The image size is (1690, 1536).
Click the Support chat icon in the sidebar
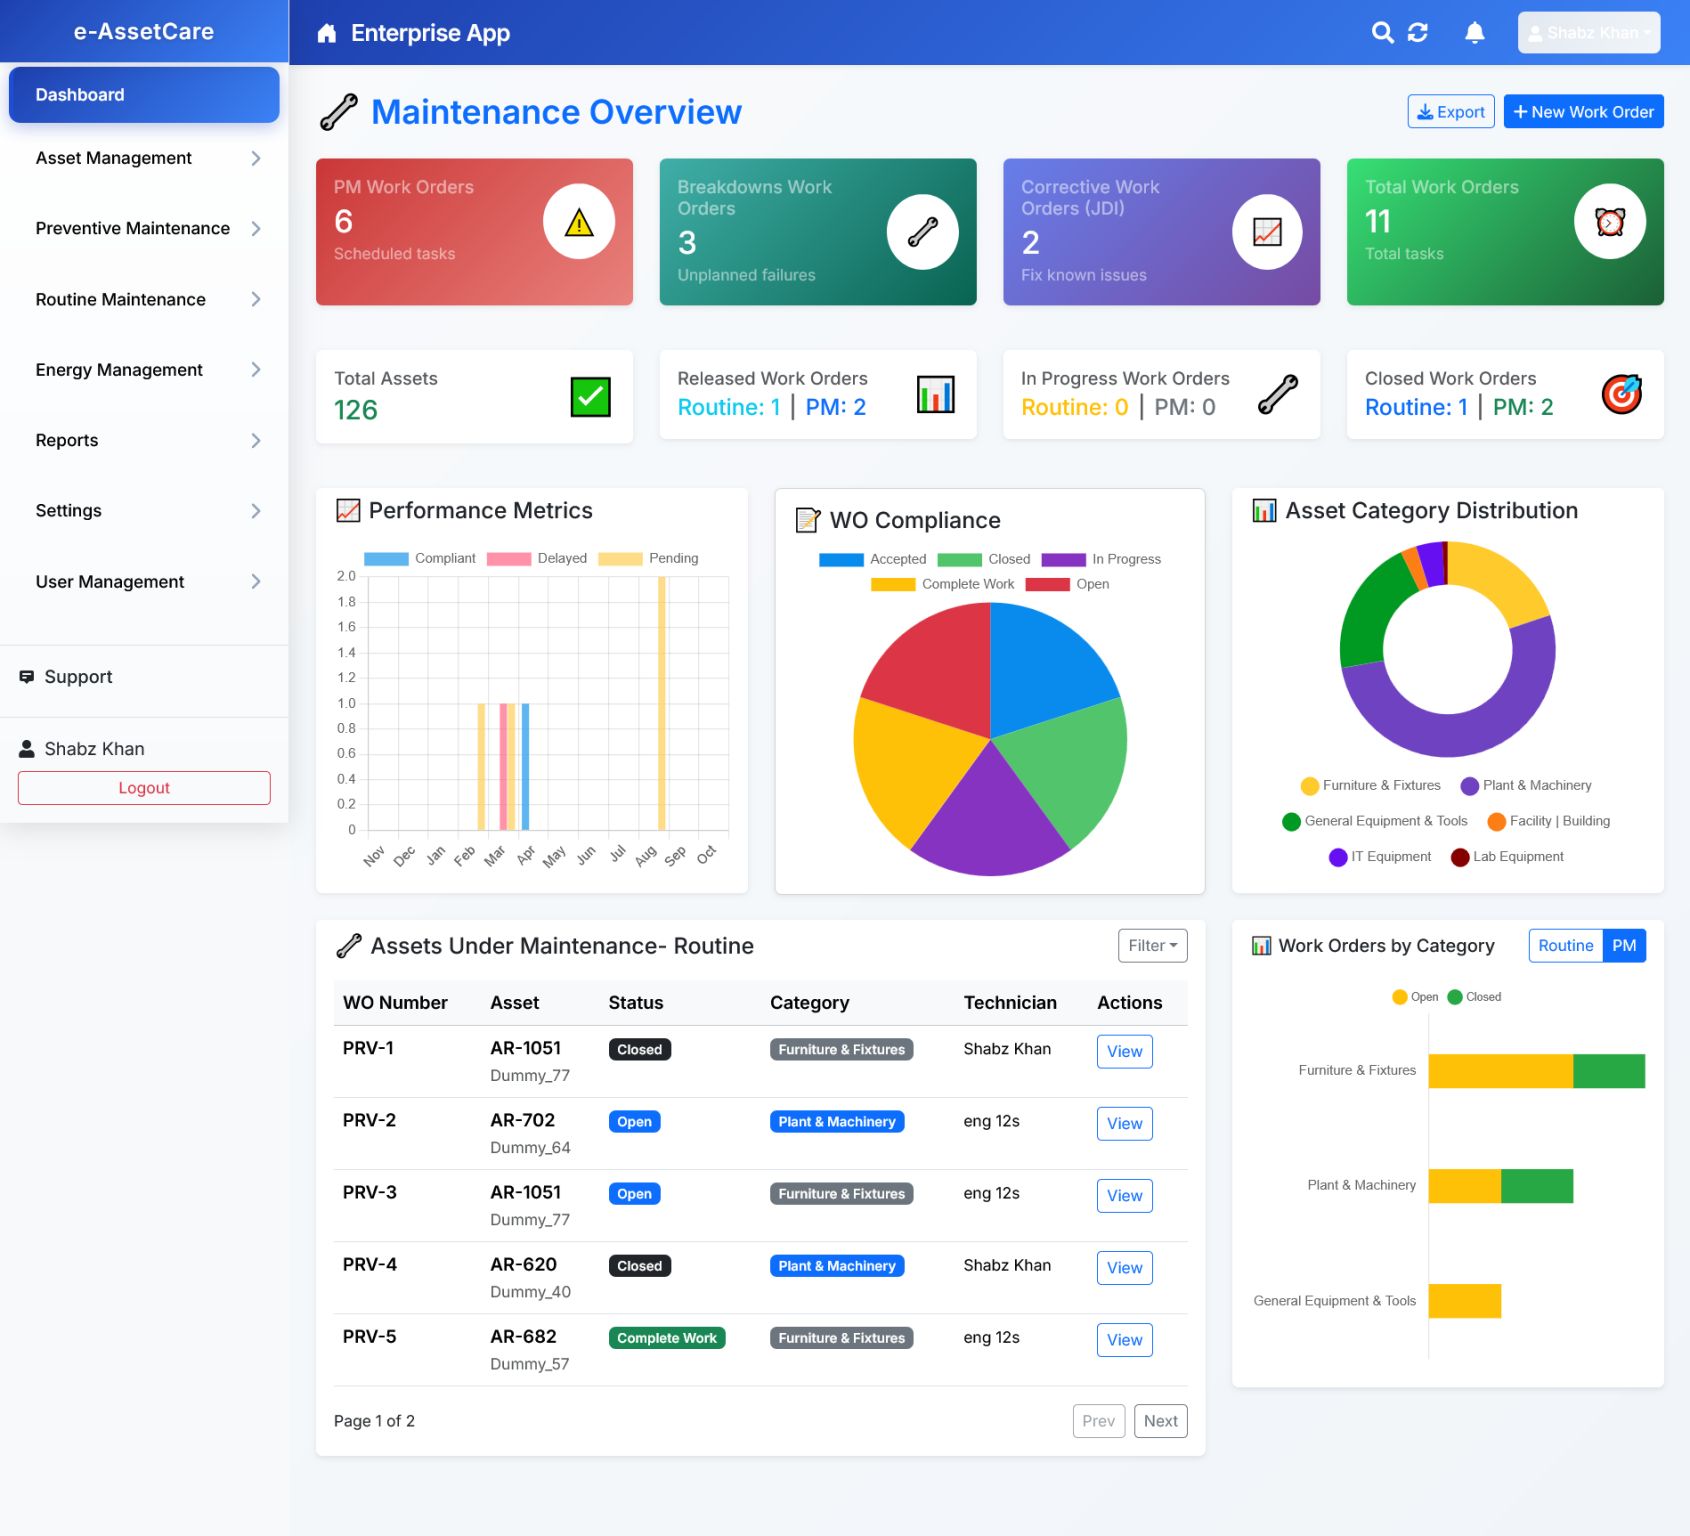[28, 676]
